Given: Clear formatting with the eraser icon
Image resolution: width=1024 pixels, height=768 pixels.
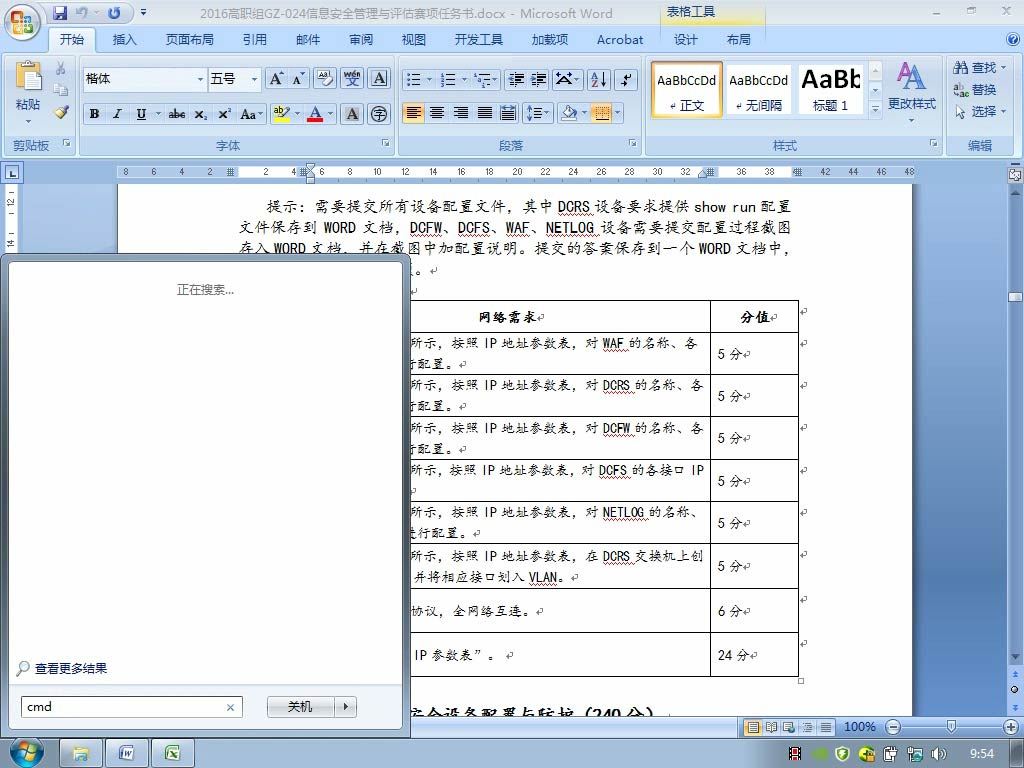Looking at the screenshot, I should pos(325,79).
